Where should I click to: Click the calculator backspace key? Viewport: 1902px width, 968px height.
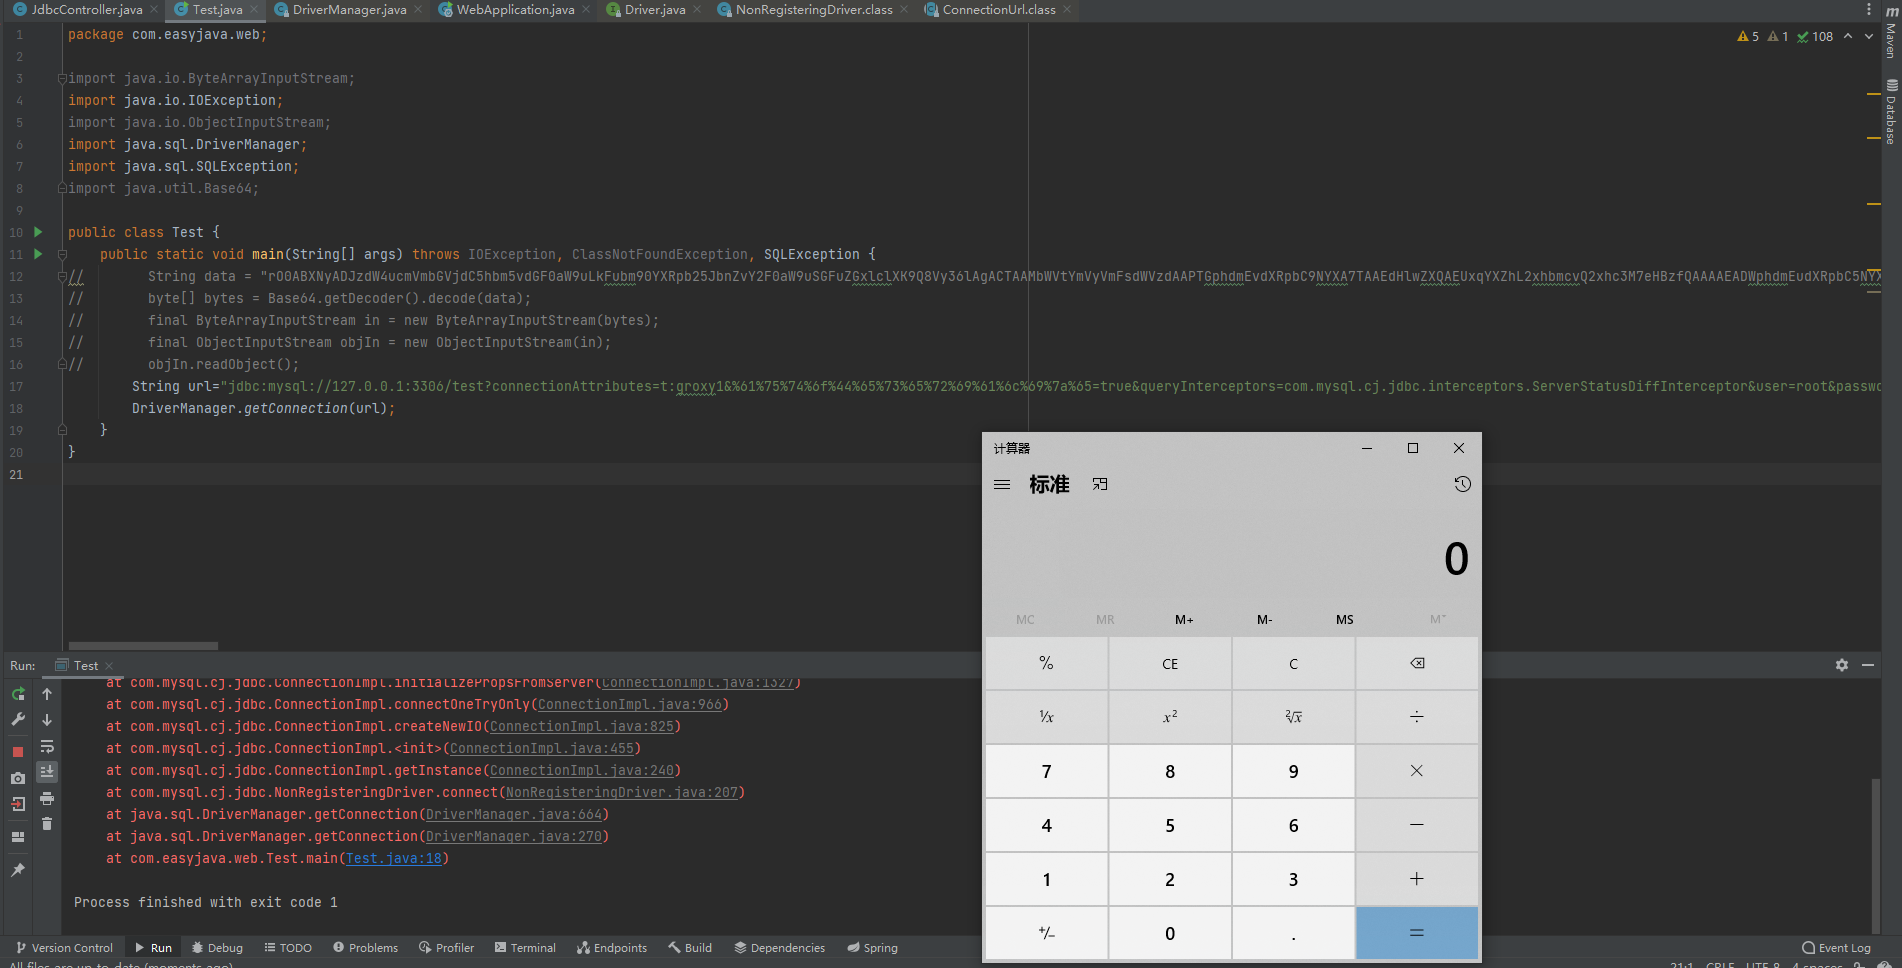pos(1417,664)
